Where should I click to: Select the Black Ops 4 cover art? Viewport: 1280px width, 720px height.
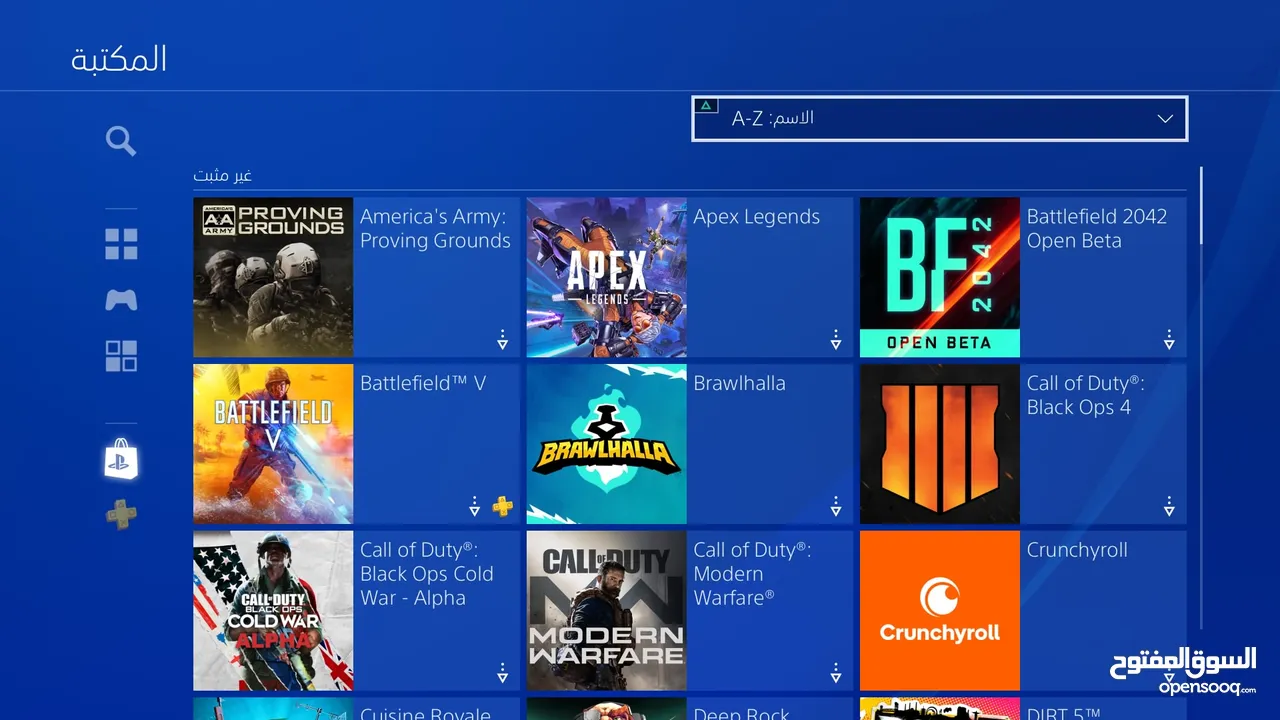pos(940,444)
